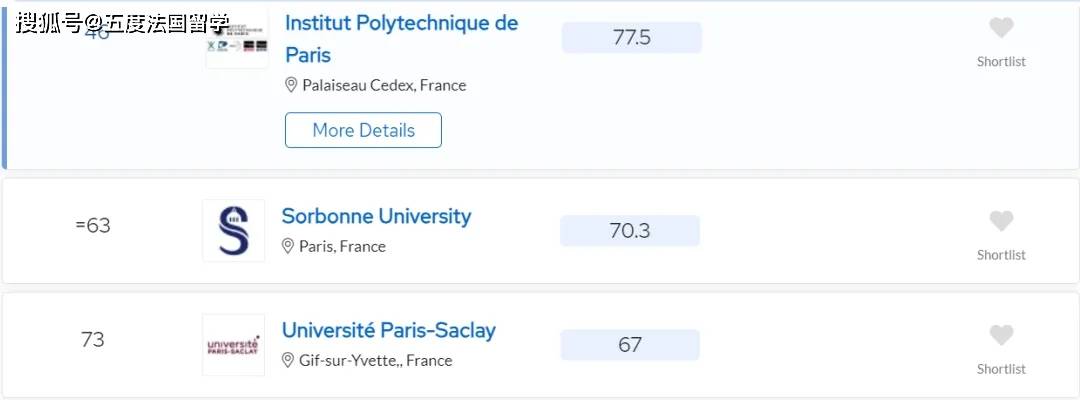Click the location pin beside Paris, France
Viewport: 1080px width, 400px height.
(x=288, y=246)
